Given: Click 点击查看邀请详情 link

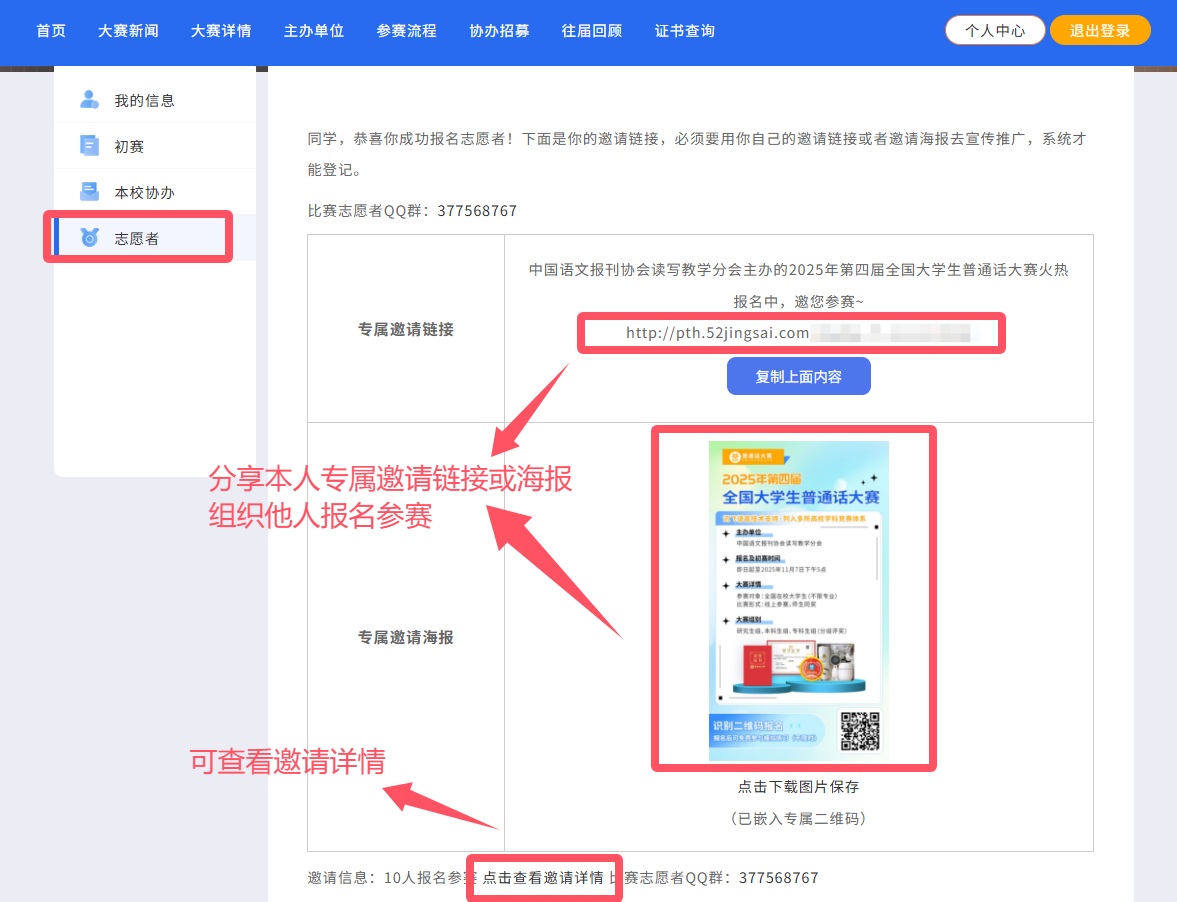Looking at the screenshot, I should coord(543,878).
